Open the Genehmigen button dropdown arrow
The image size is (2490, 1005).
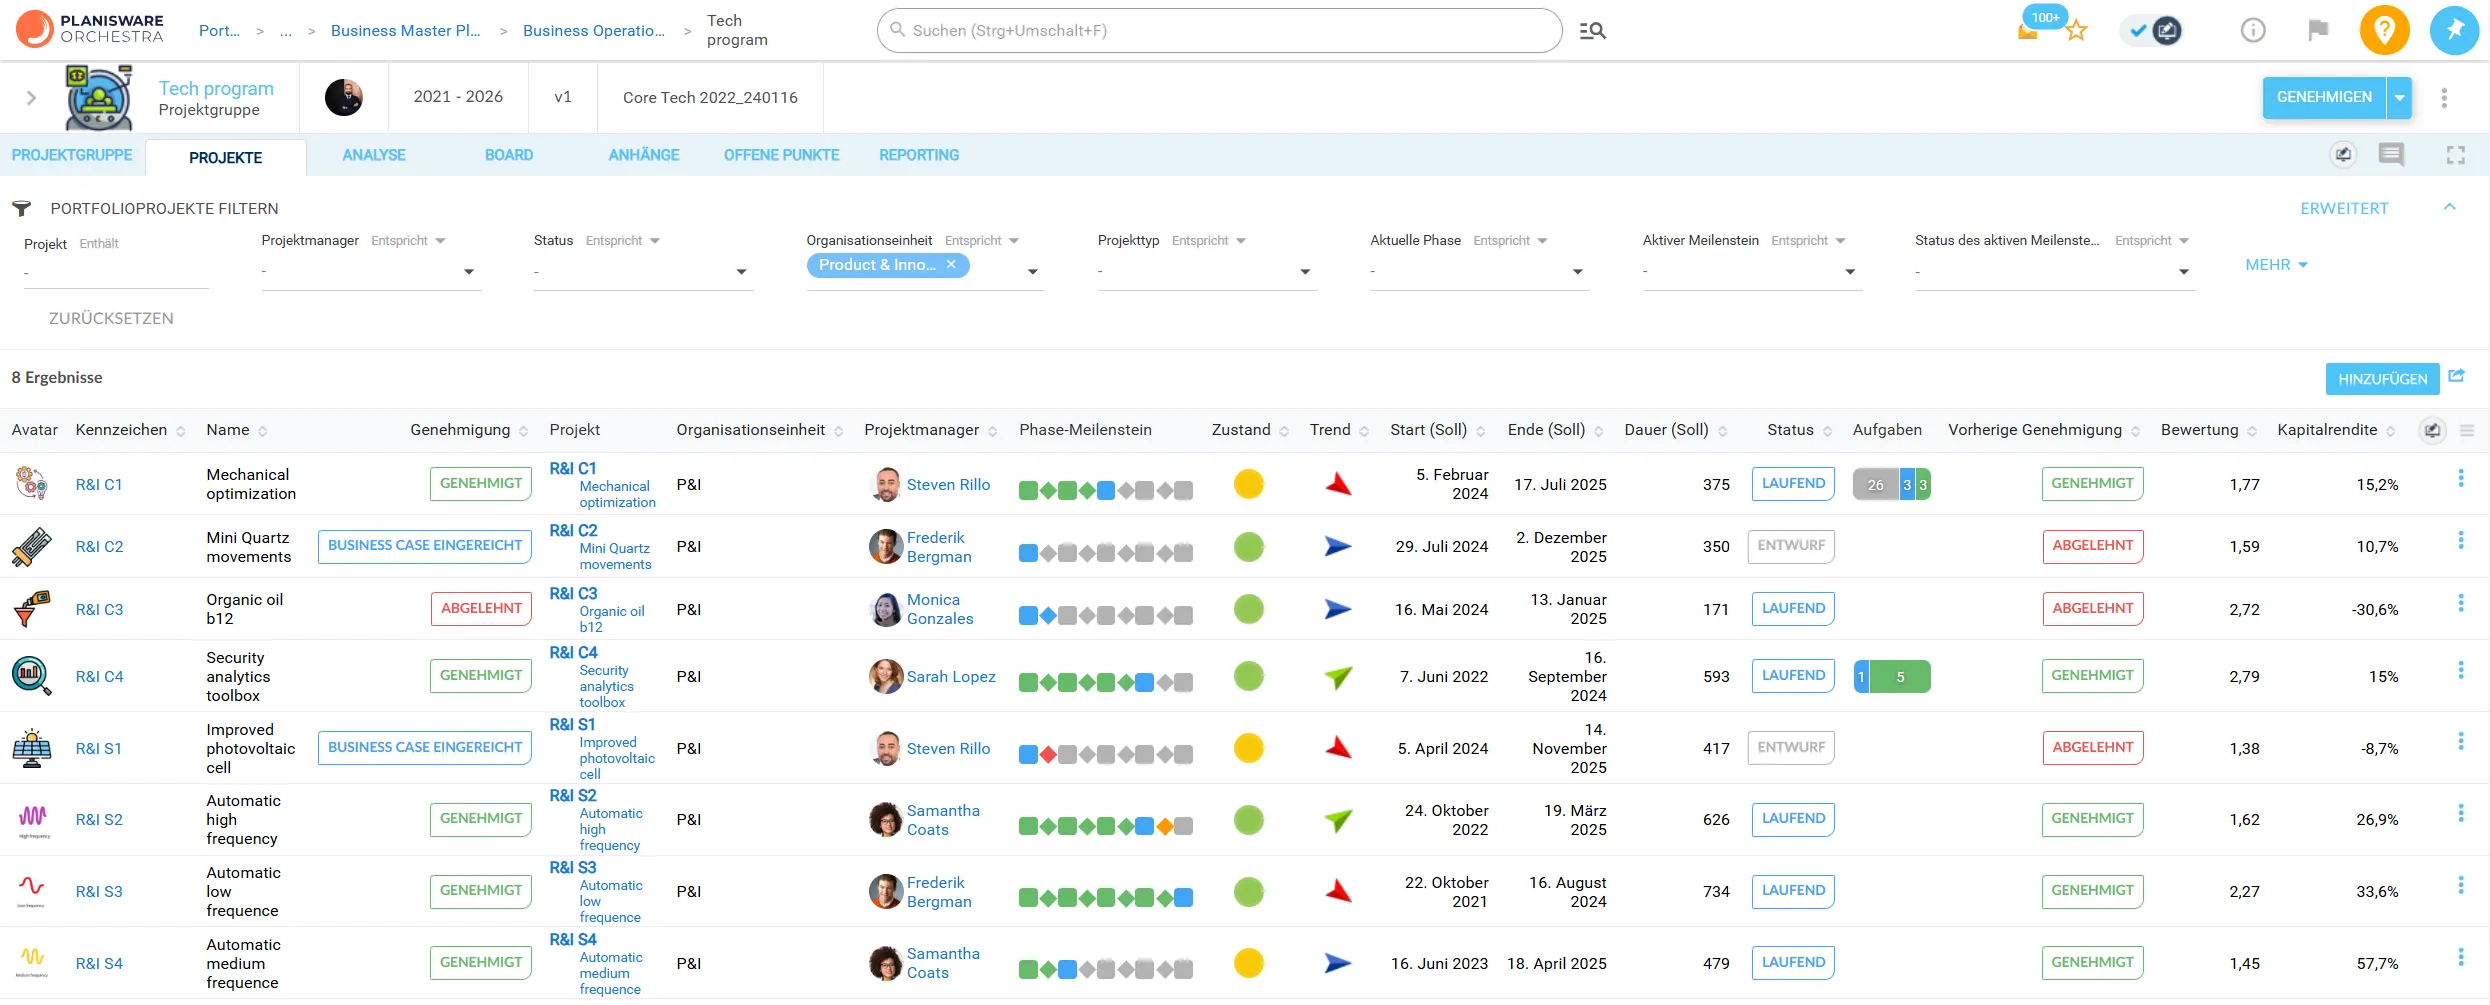[x=2399, y=98]
